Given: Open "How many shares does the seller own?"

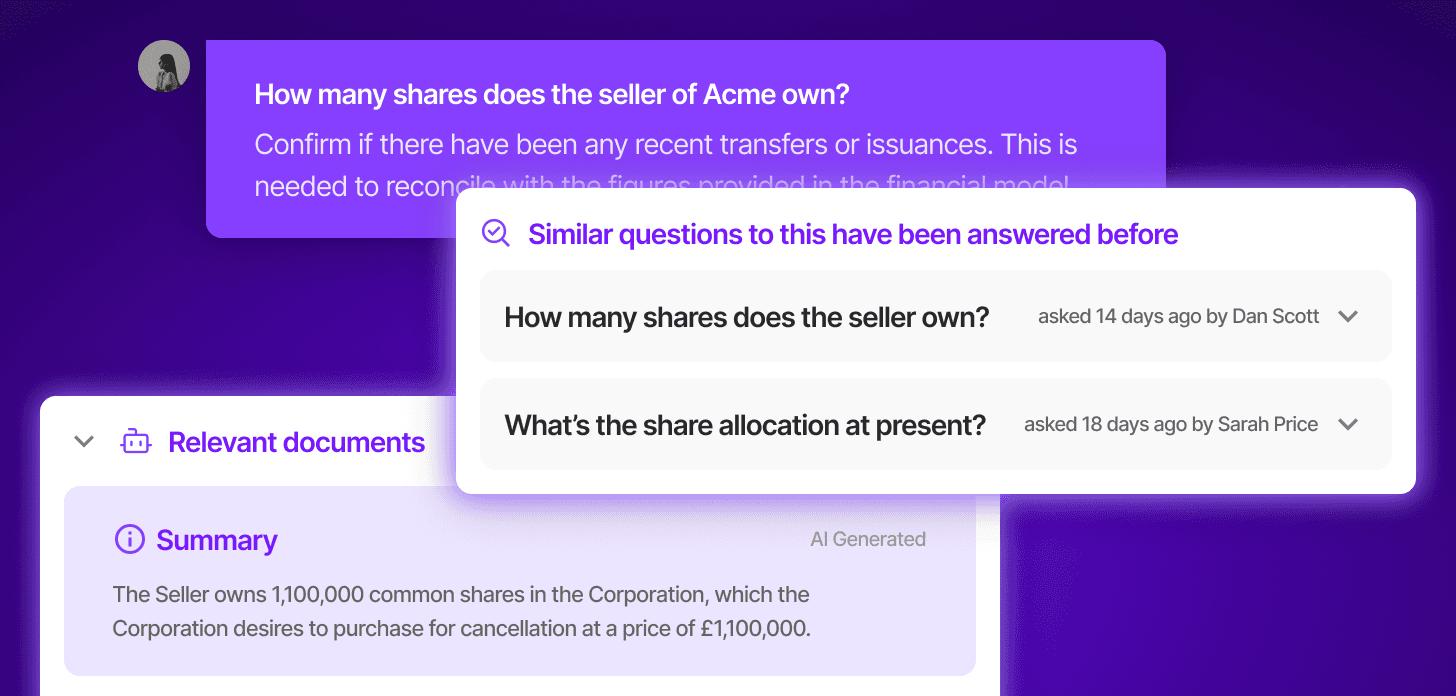Looking at the screenshot, I should point(746,317).
